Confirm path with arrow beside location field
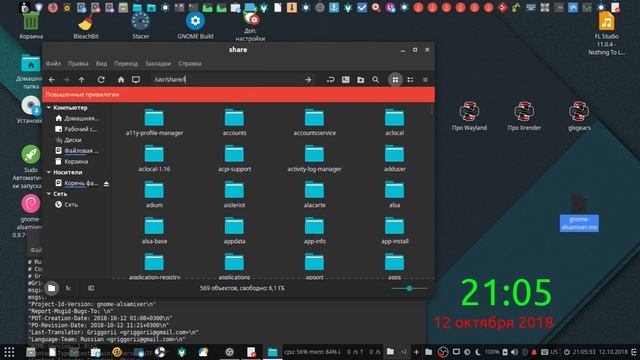 pos(308,80)
